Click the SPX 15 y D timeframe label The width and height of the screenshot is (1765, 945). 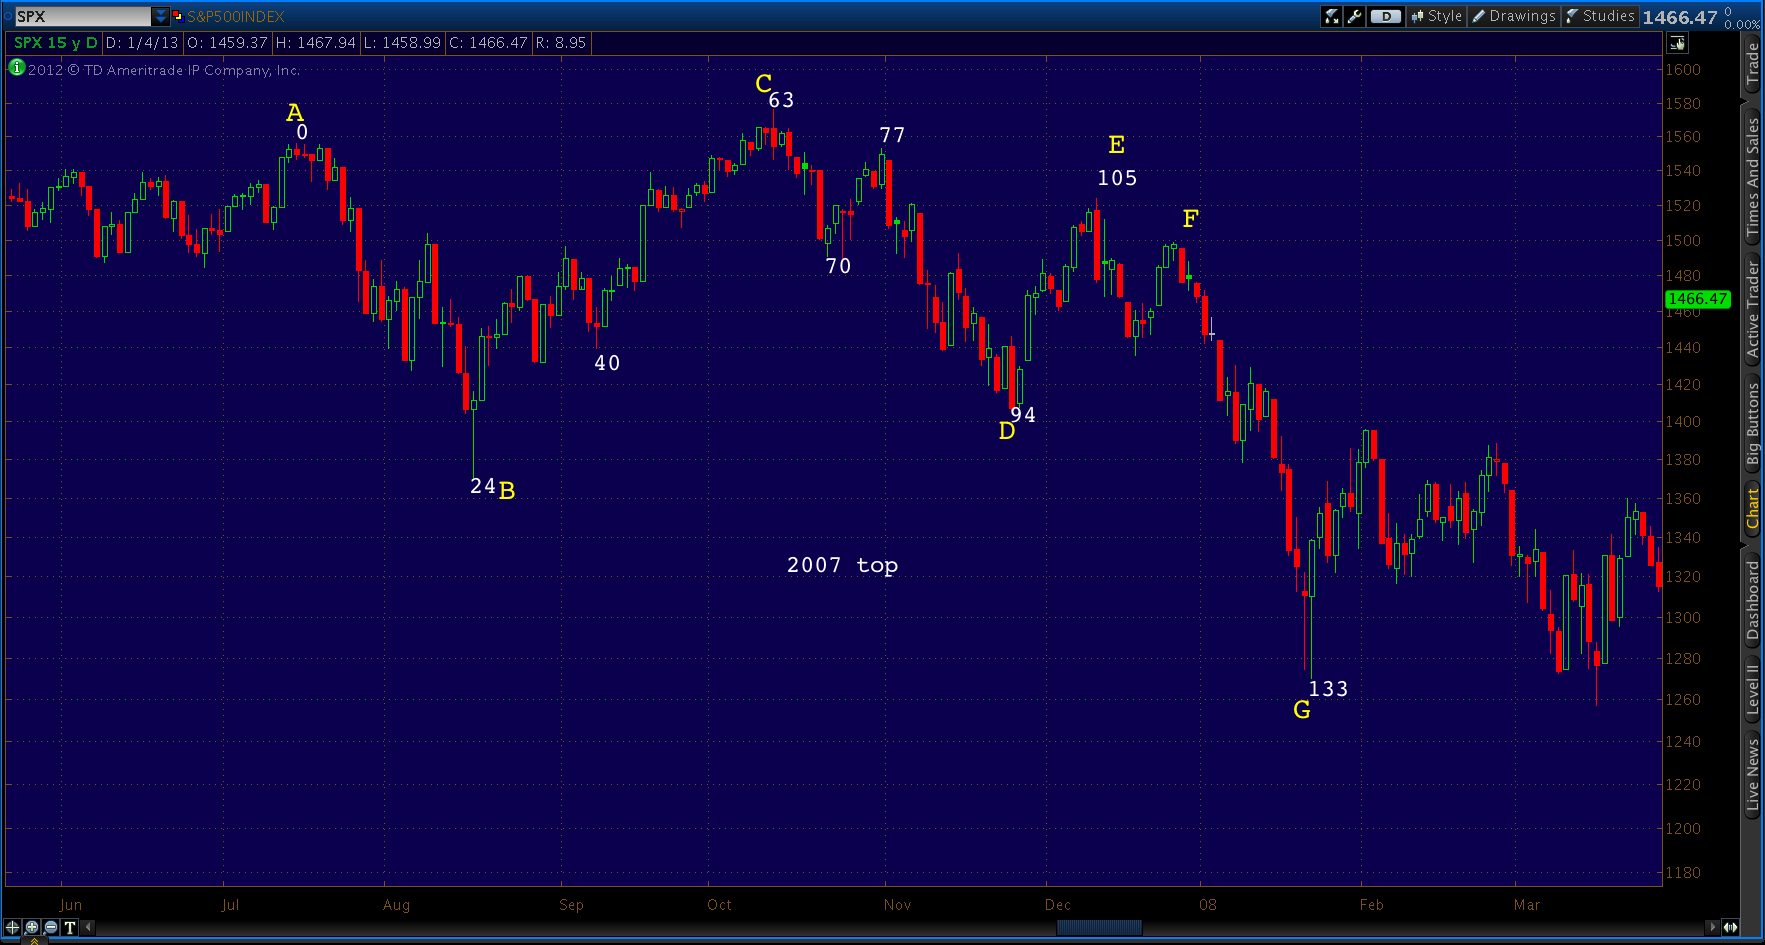tap(56, 43)
